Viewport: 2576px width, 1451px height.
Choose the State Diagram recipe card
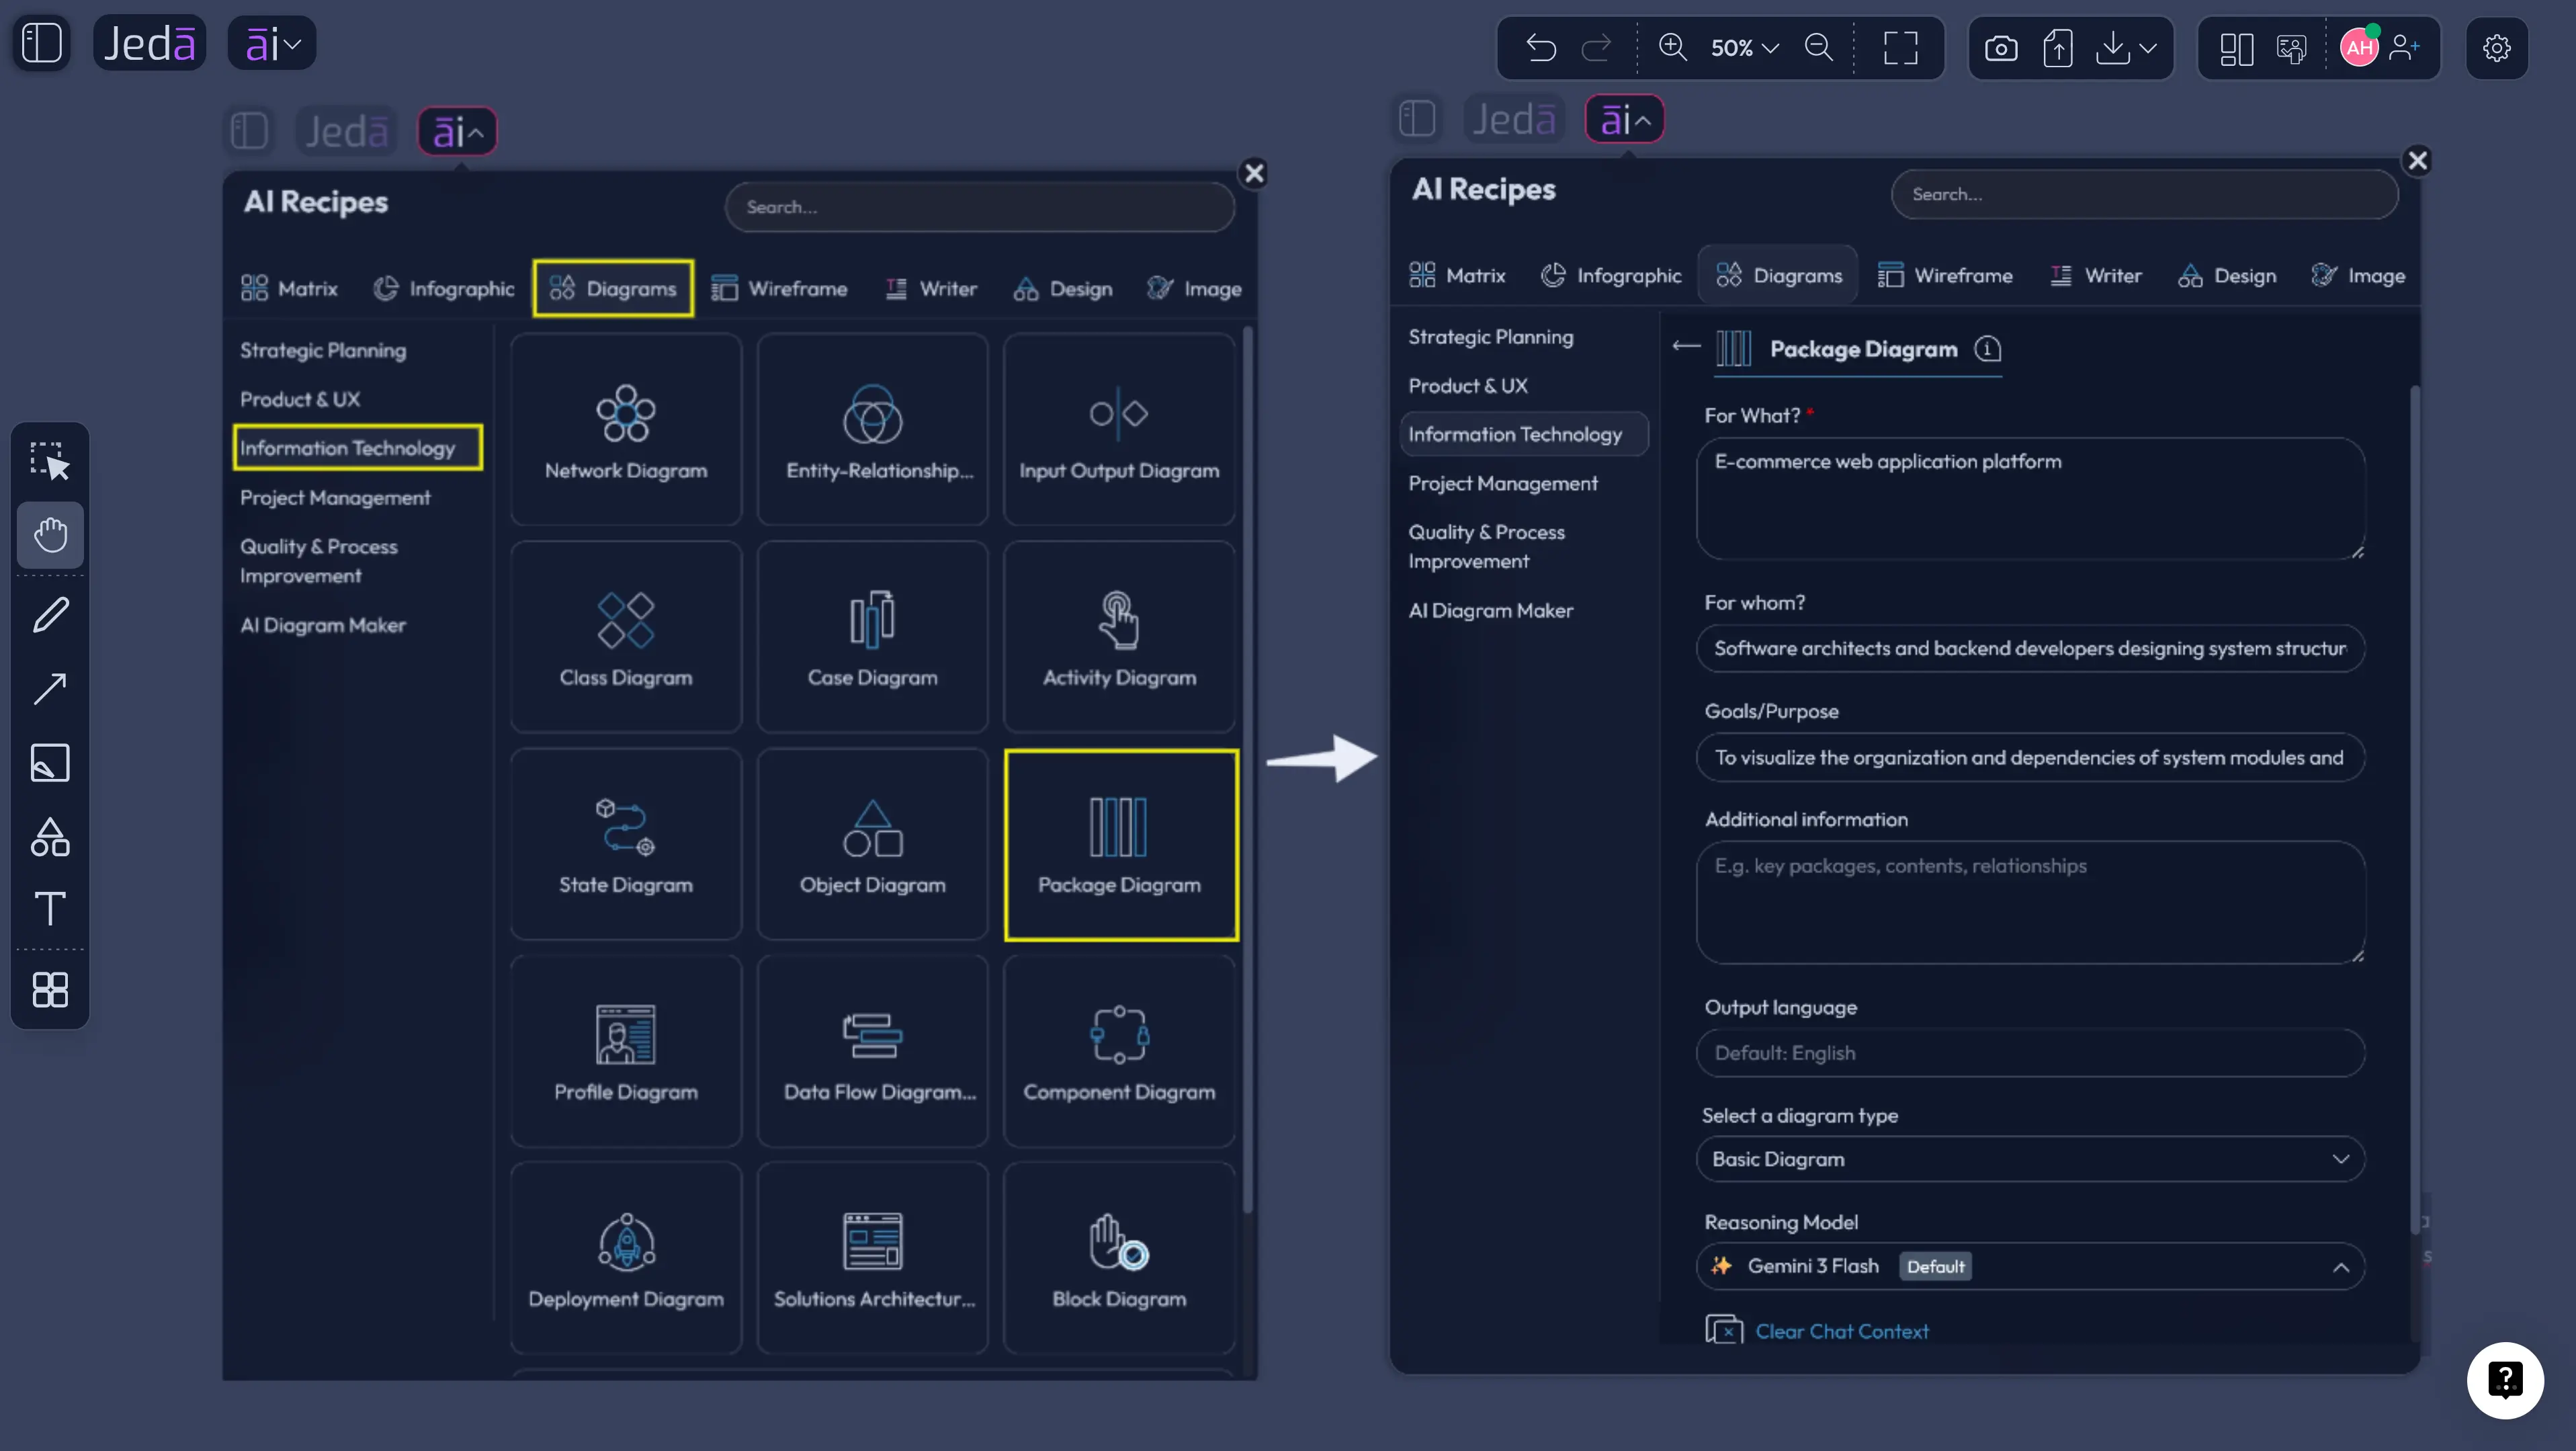coord(626,844)
